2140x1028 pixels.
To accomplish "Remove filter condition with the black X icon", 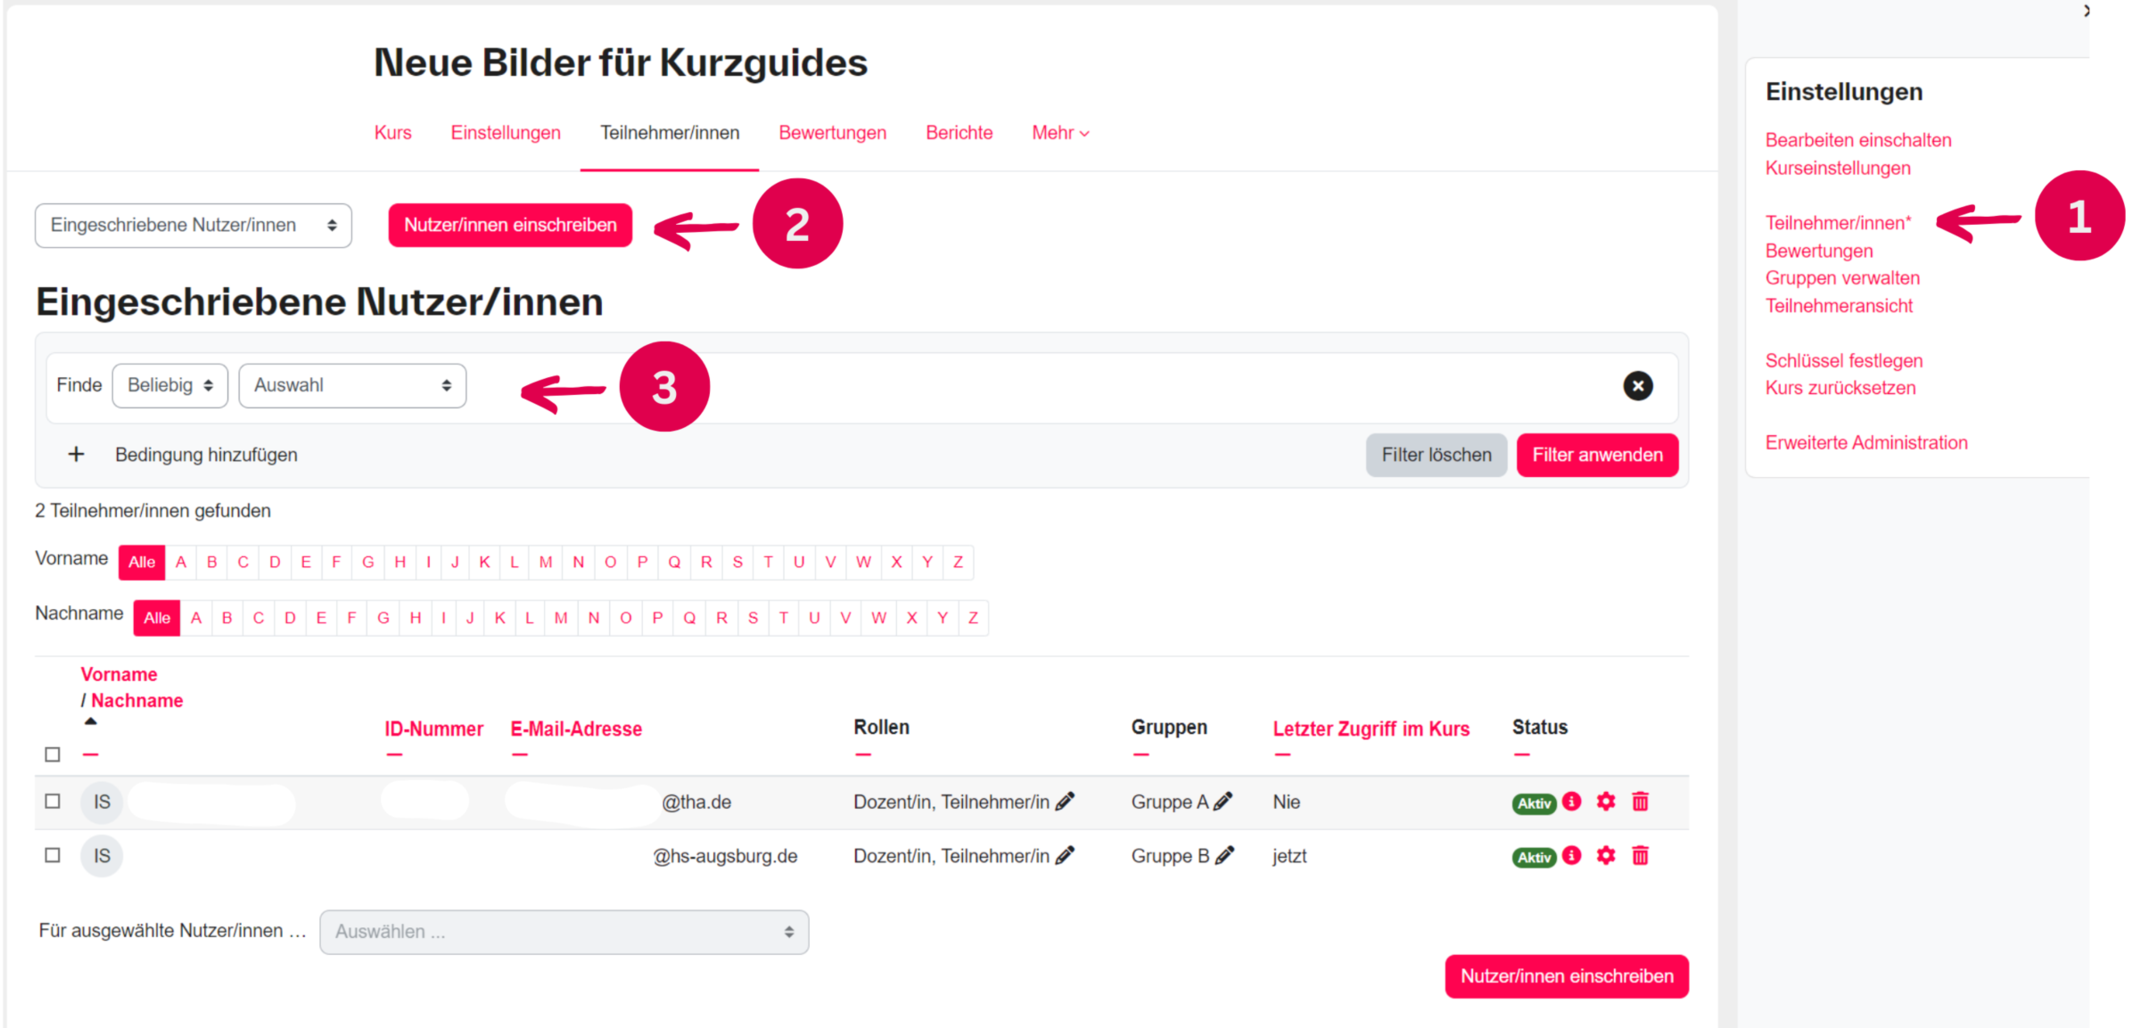I will [x=1637, y=386].
